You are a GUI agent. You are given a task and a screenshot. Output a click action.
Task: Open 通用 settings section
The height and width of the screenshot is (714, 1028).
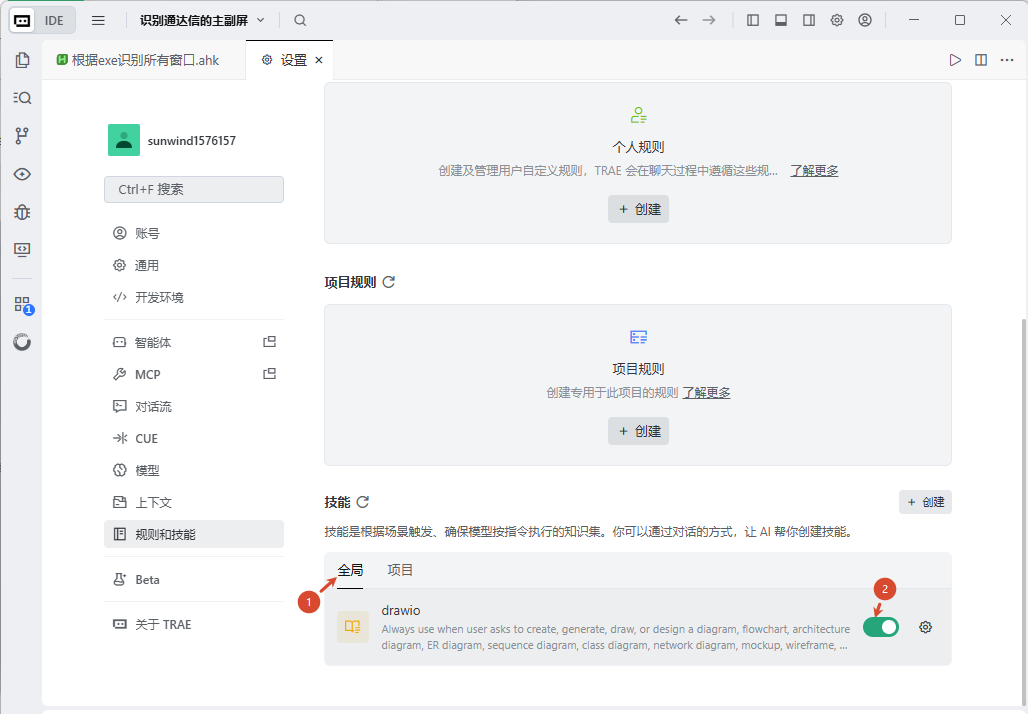click(194, 266)
